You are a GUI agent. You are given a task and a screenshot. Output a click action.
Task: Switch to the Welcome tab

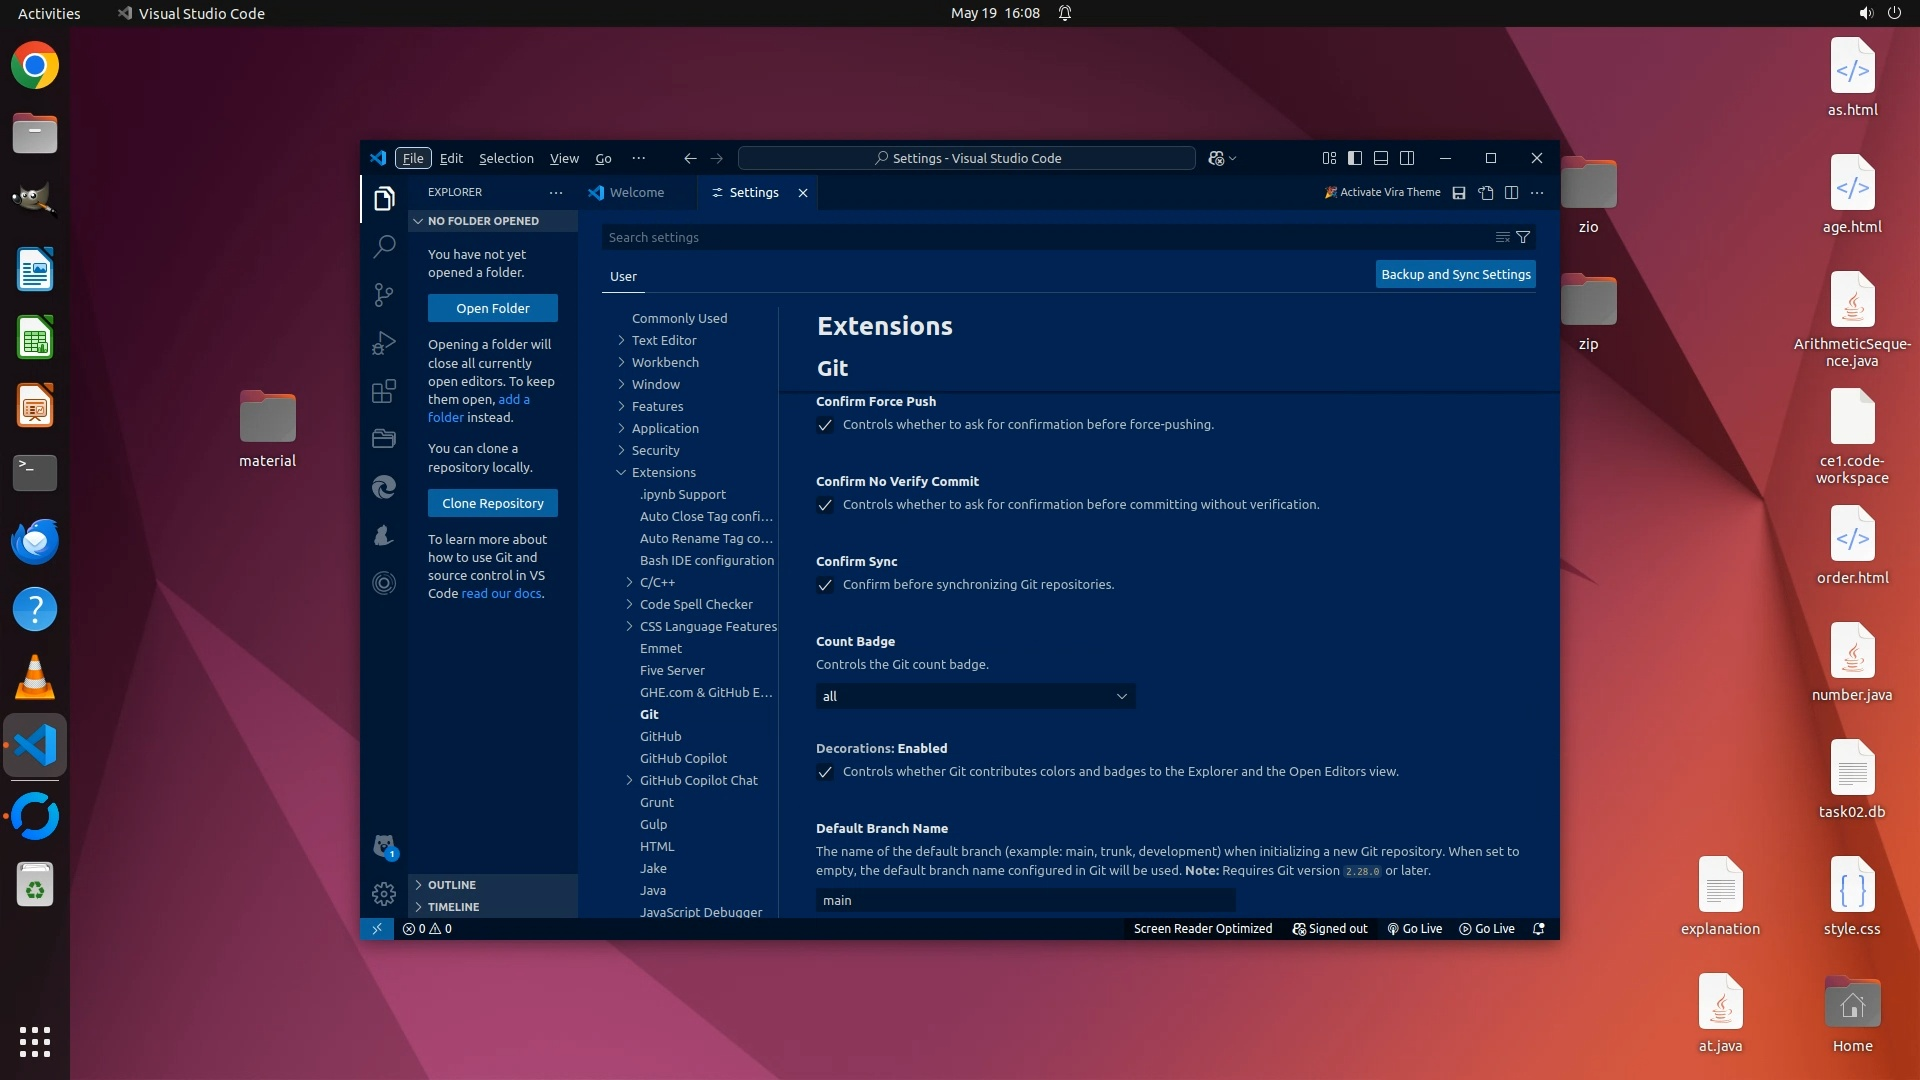(x=636, y=193)
